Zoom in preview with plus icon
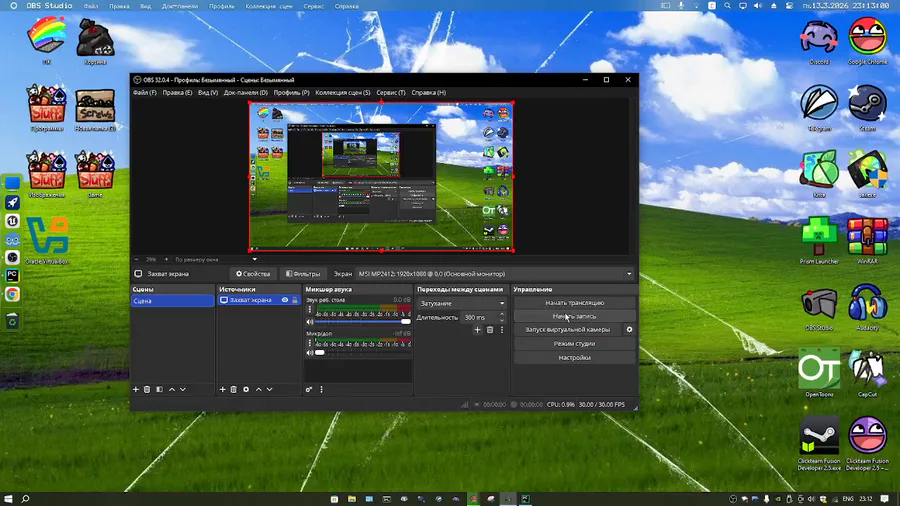Viewport: 900px width, 506px height. point(166,259)
